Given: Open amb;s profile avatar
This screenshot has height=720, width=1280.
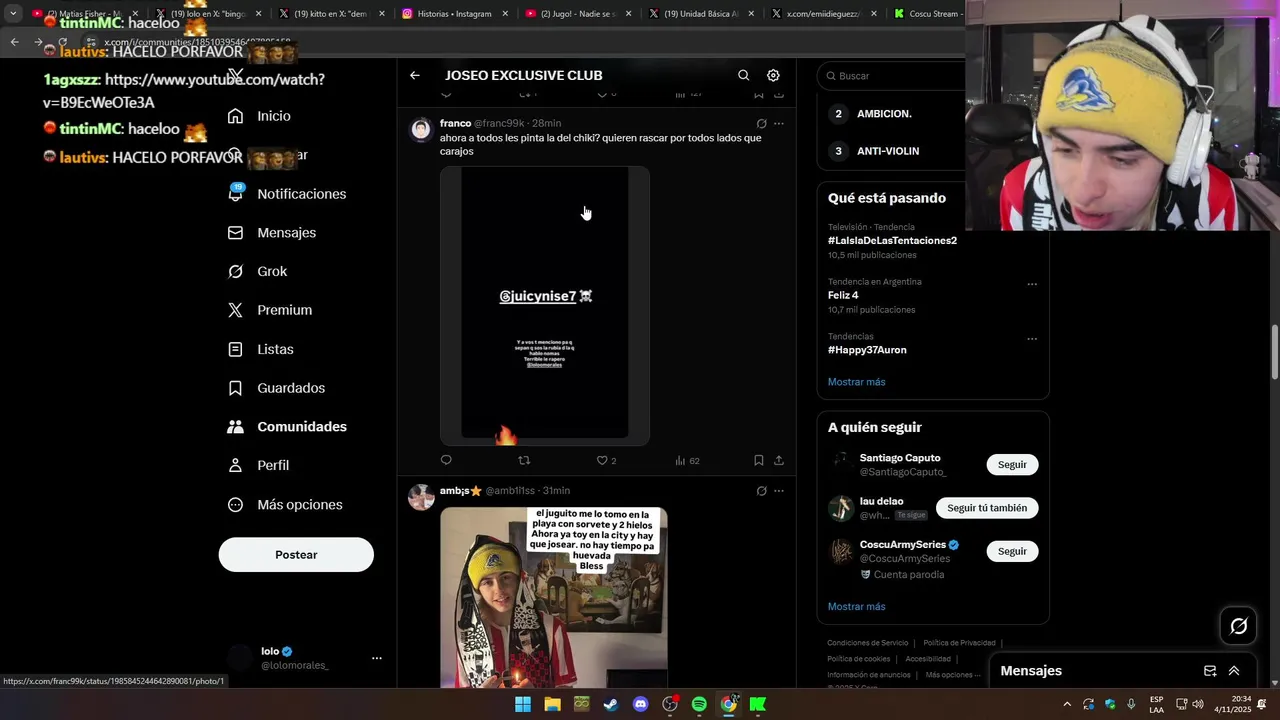Looking at the screenshot, I should [421, 496].
